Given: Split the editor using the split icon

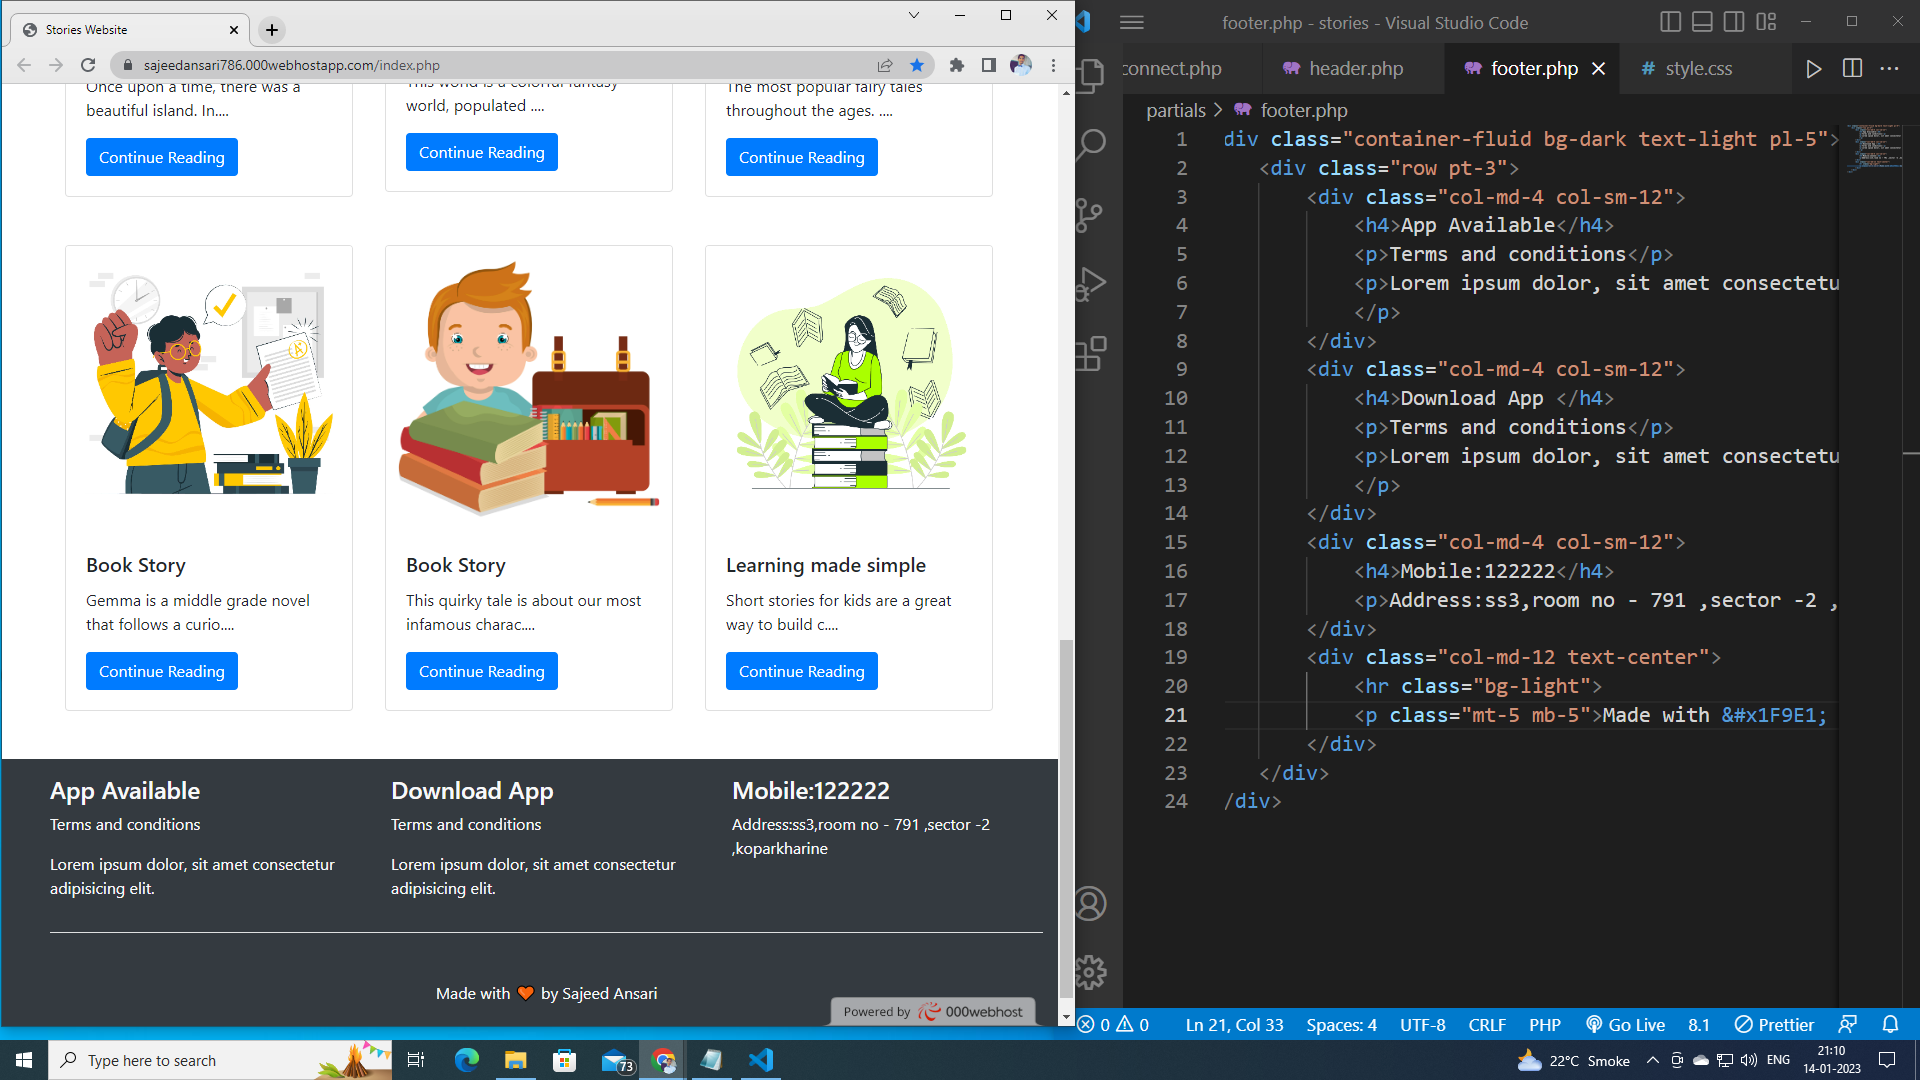Looking at the screenshot, I should pos(1852,68).
